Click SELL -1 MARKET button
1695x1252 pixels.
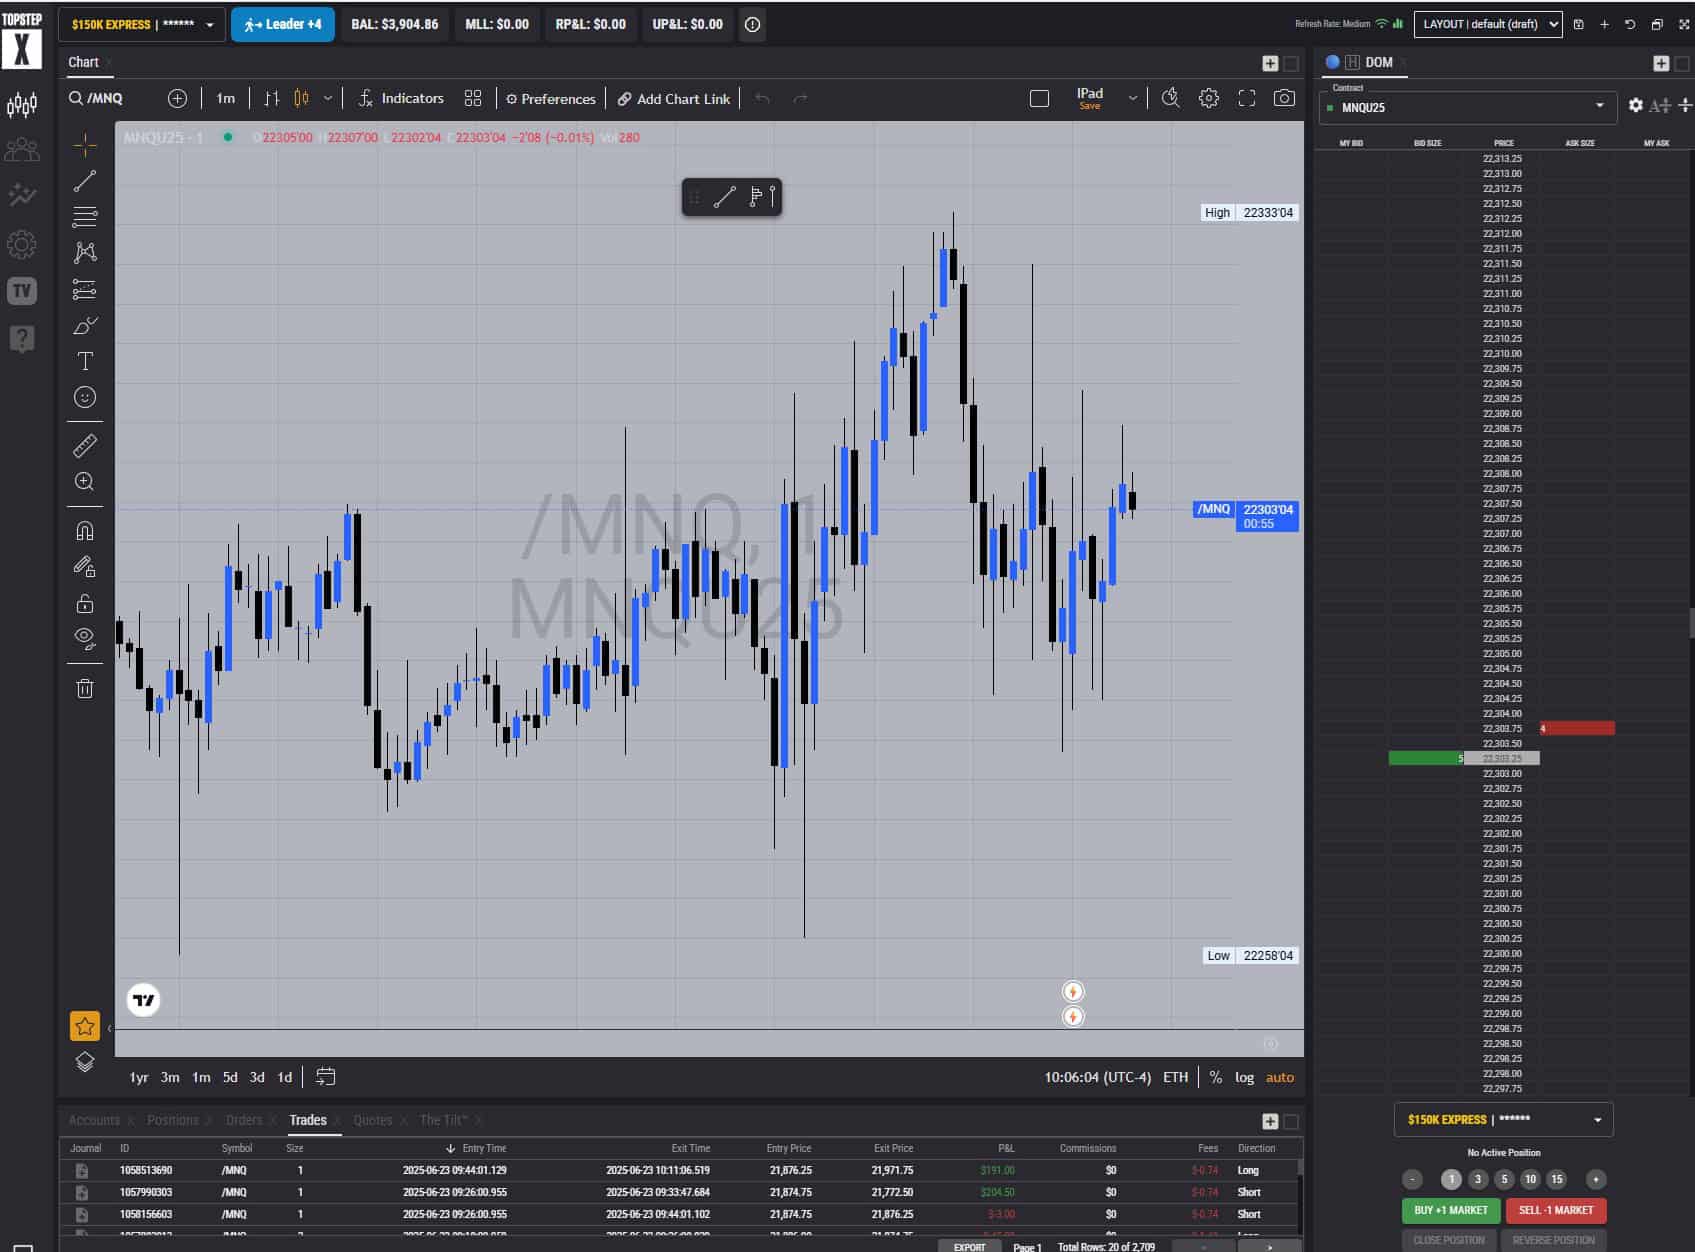[1556, 1210]
